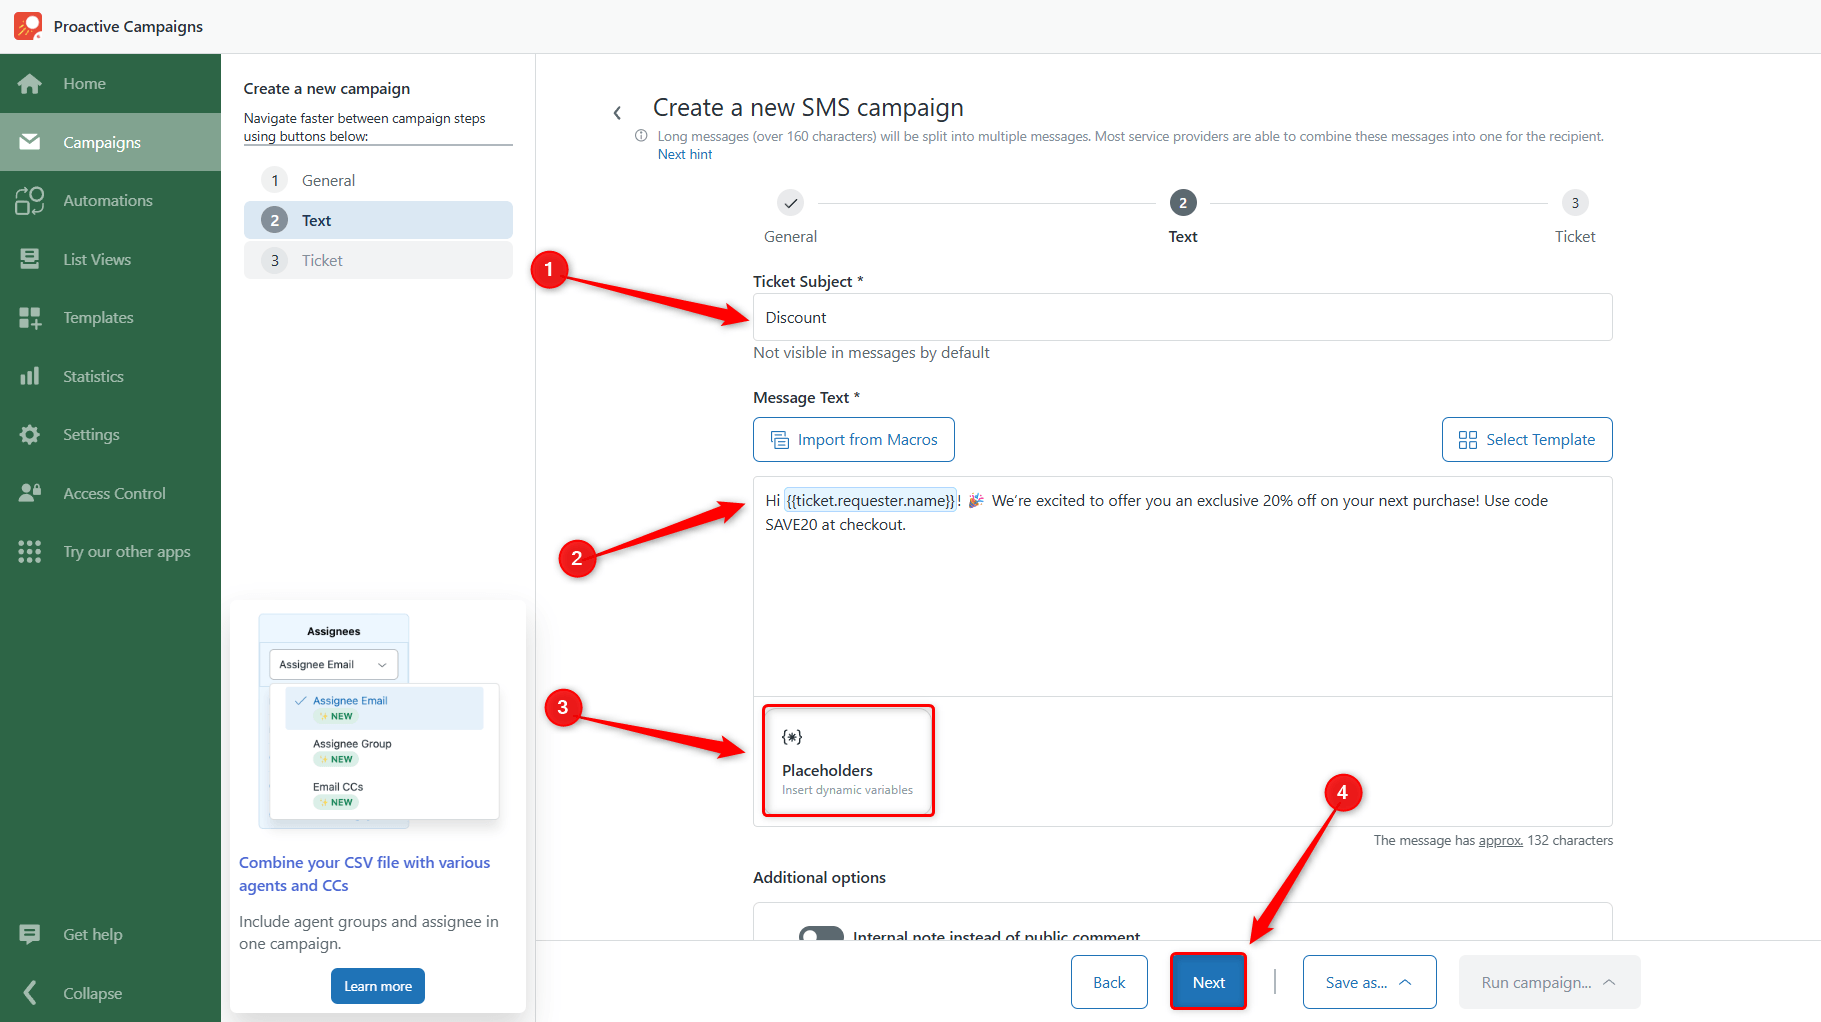Click the Try our other apps grid icon
Screen dimensions: 1821x1022
coord(30,552)
